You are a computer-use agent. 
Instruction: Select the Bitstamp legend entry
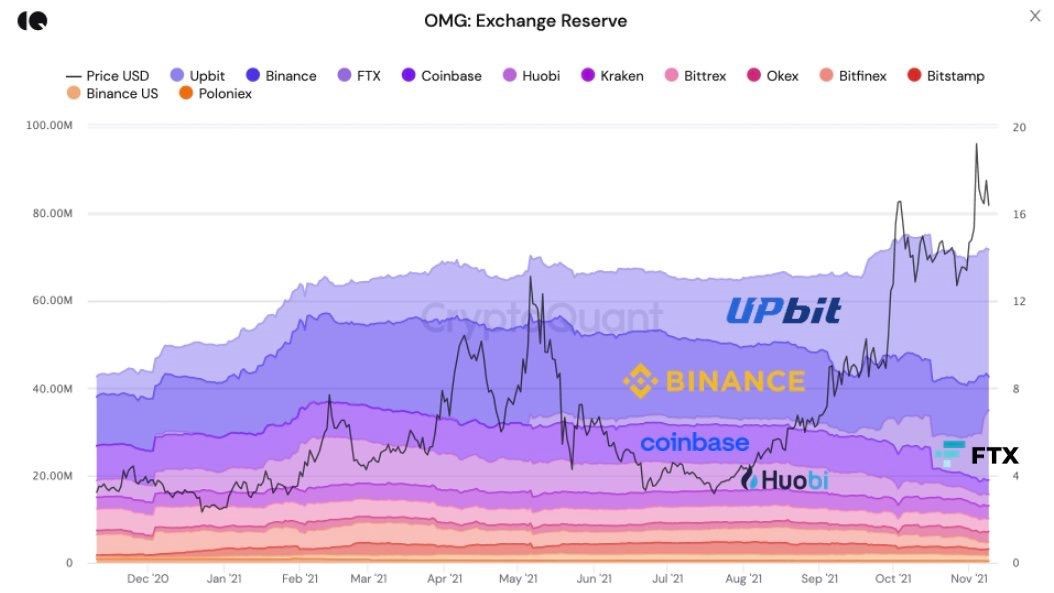point(945,76)
